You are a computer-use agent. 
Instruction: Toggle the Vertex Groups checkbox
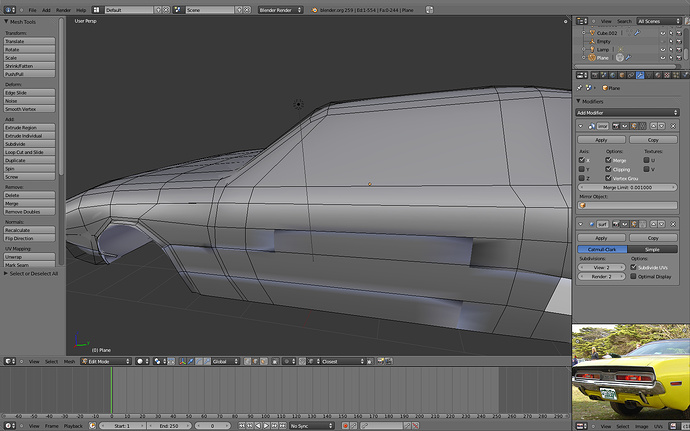point(608,178)
